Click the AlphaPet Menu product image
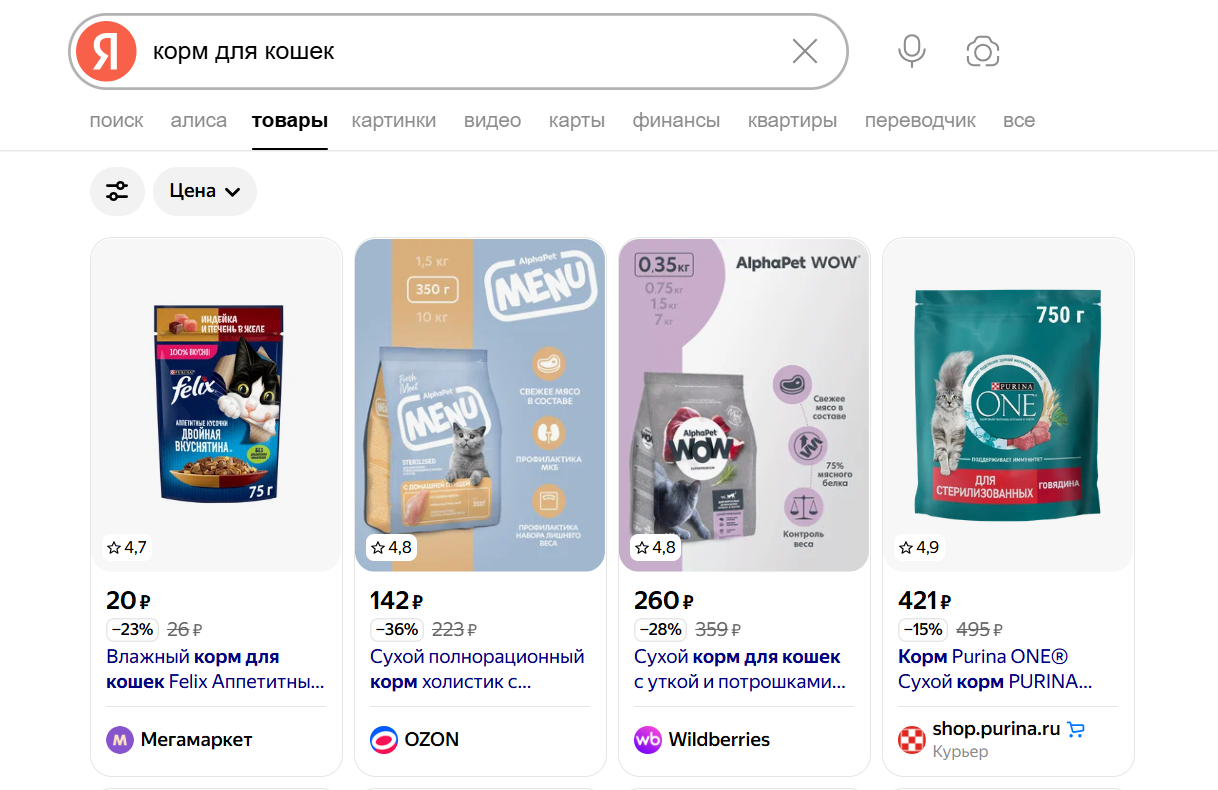The height and width of the screenshot is (790, 1218). point(480,405)
